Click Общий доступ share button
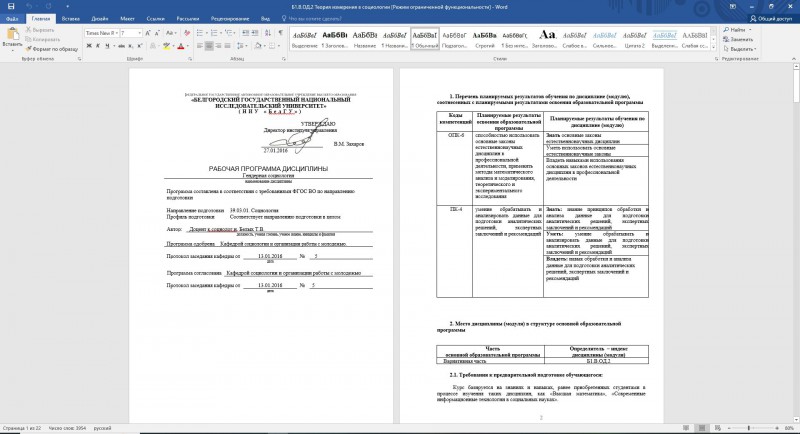Viewport: 800px width, 434px height. [x=771, y=19]
